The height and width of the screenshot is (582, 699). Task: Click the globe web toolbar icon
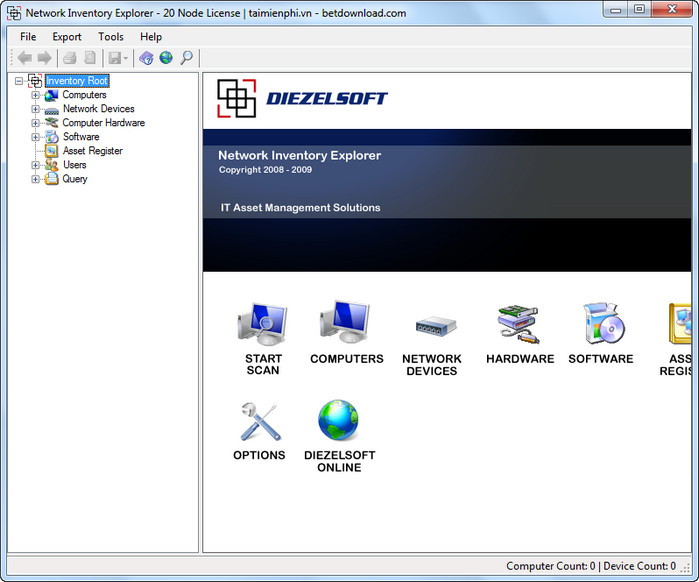click(x=166, y=57)
